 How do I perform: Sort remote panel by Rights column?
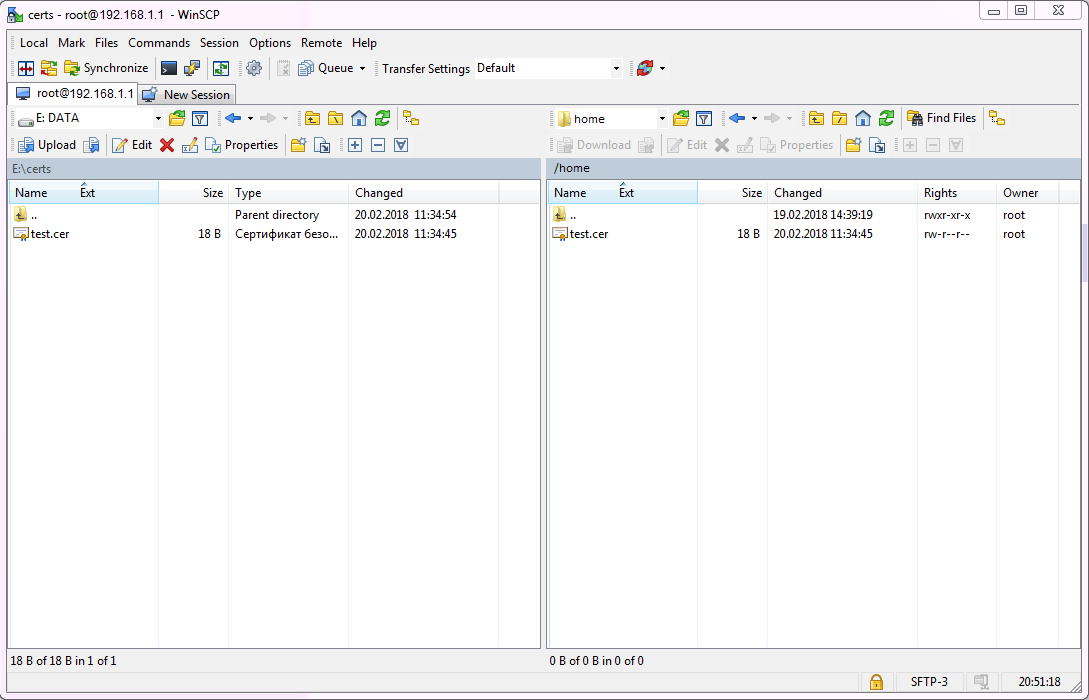point(956,193)
